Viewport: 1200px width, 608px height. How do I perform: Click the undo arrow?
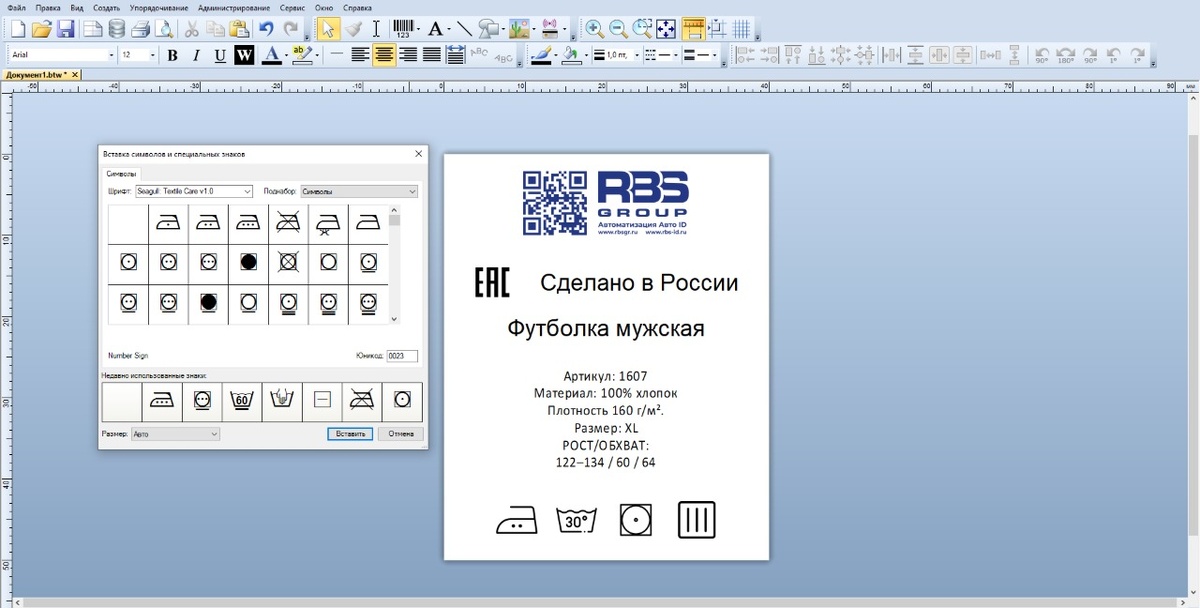pyautogui.click(x=266, y=29)
